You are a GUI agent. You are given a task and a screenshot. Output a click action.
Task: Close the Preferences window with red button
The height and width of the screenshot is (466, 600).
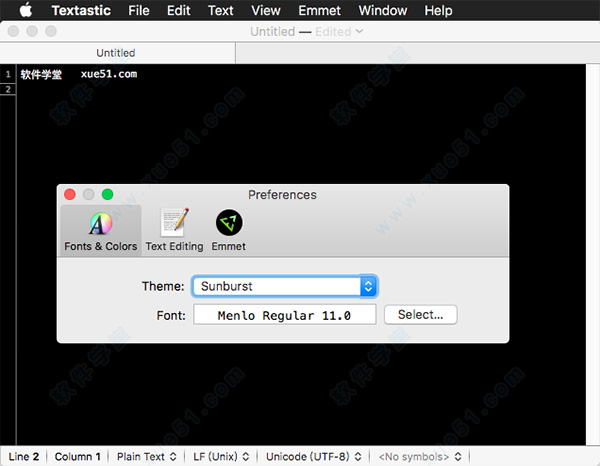pos(70,195)
